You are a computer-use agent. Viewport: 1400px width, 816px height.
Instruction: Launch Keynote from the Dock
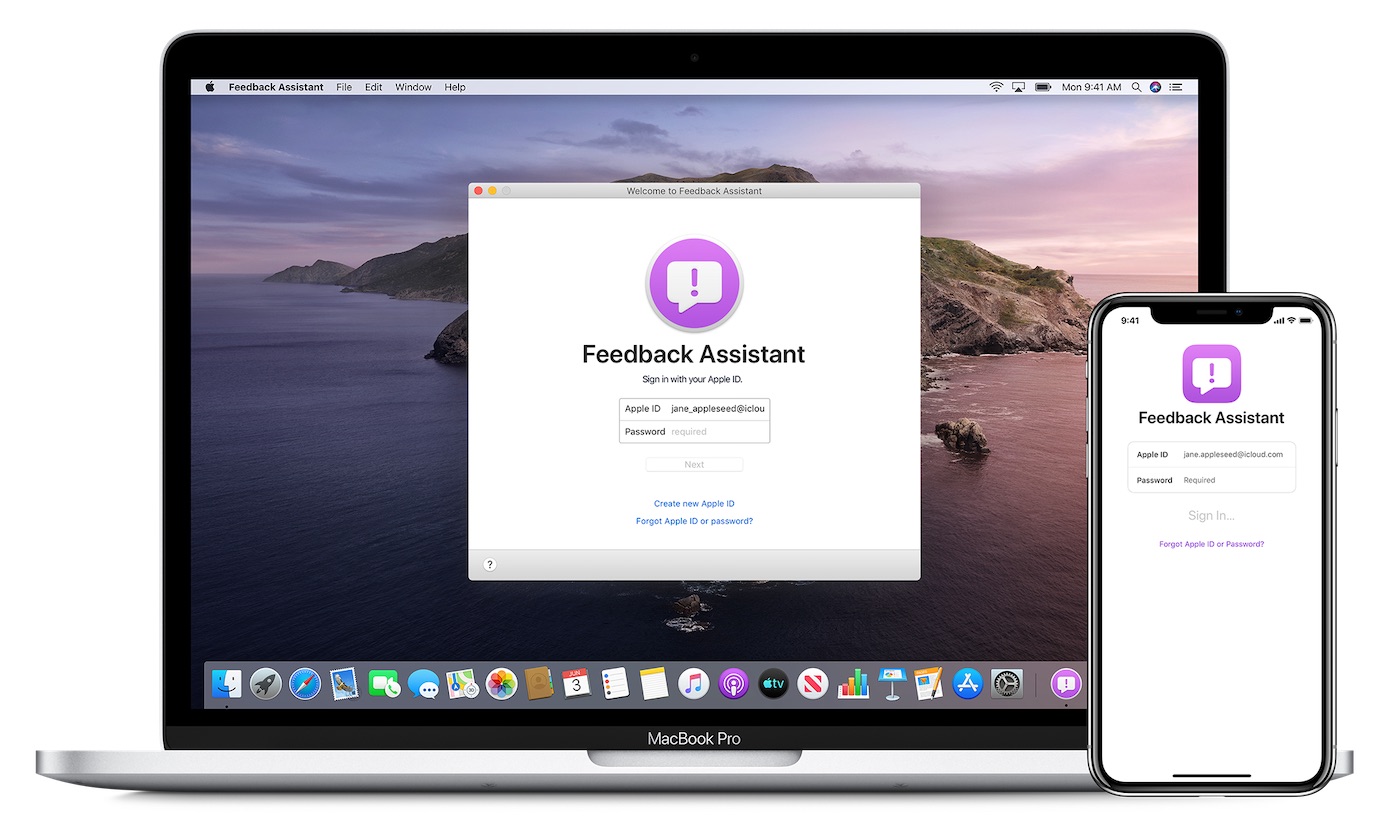891,684
